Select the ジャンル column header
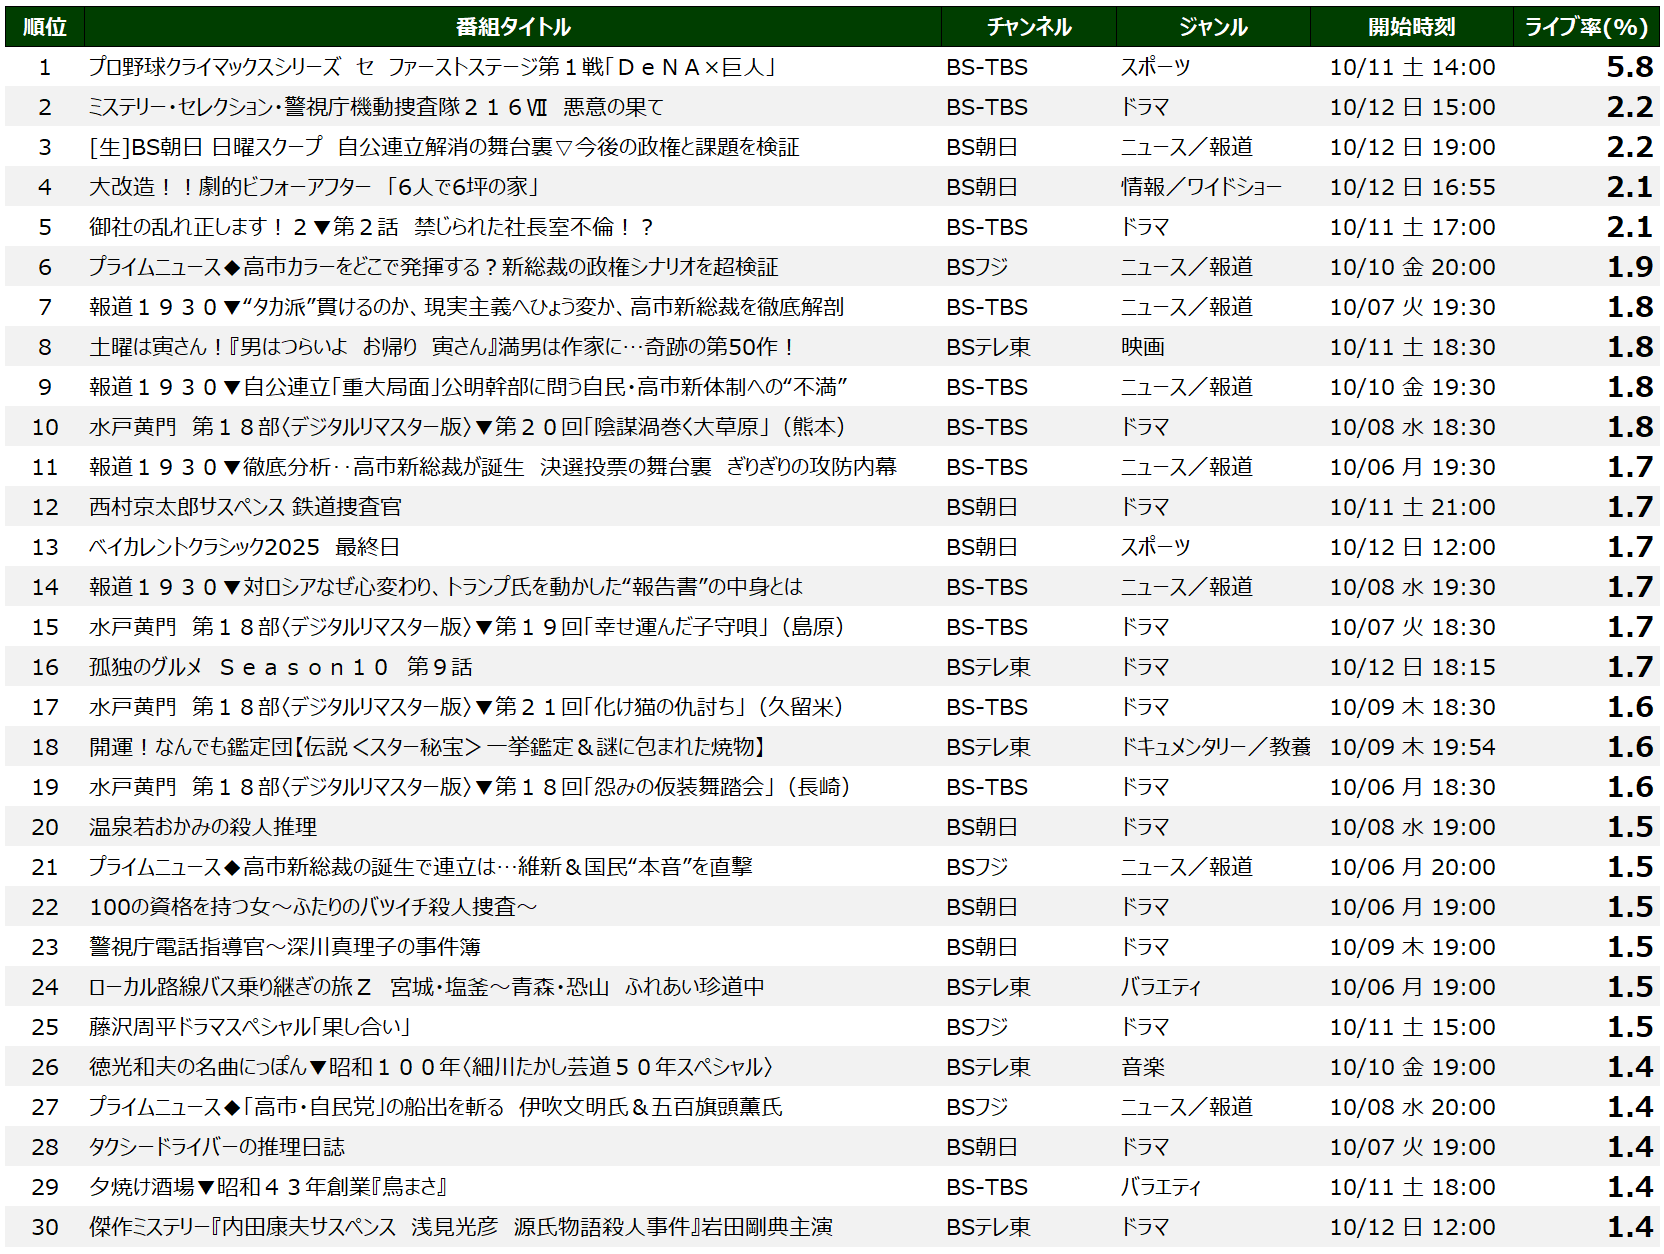 1212,27
